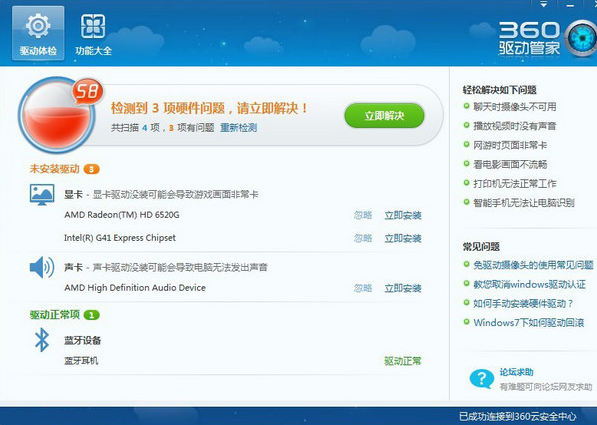Viewport: 597px width, 425px height.
Task: Click the 已成功连接到360云安全中心 status text
Action: click(x=517, y=416)
